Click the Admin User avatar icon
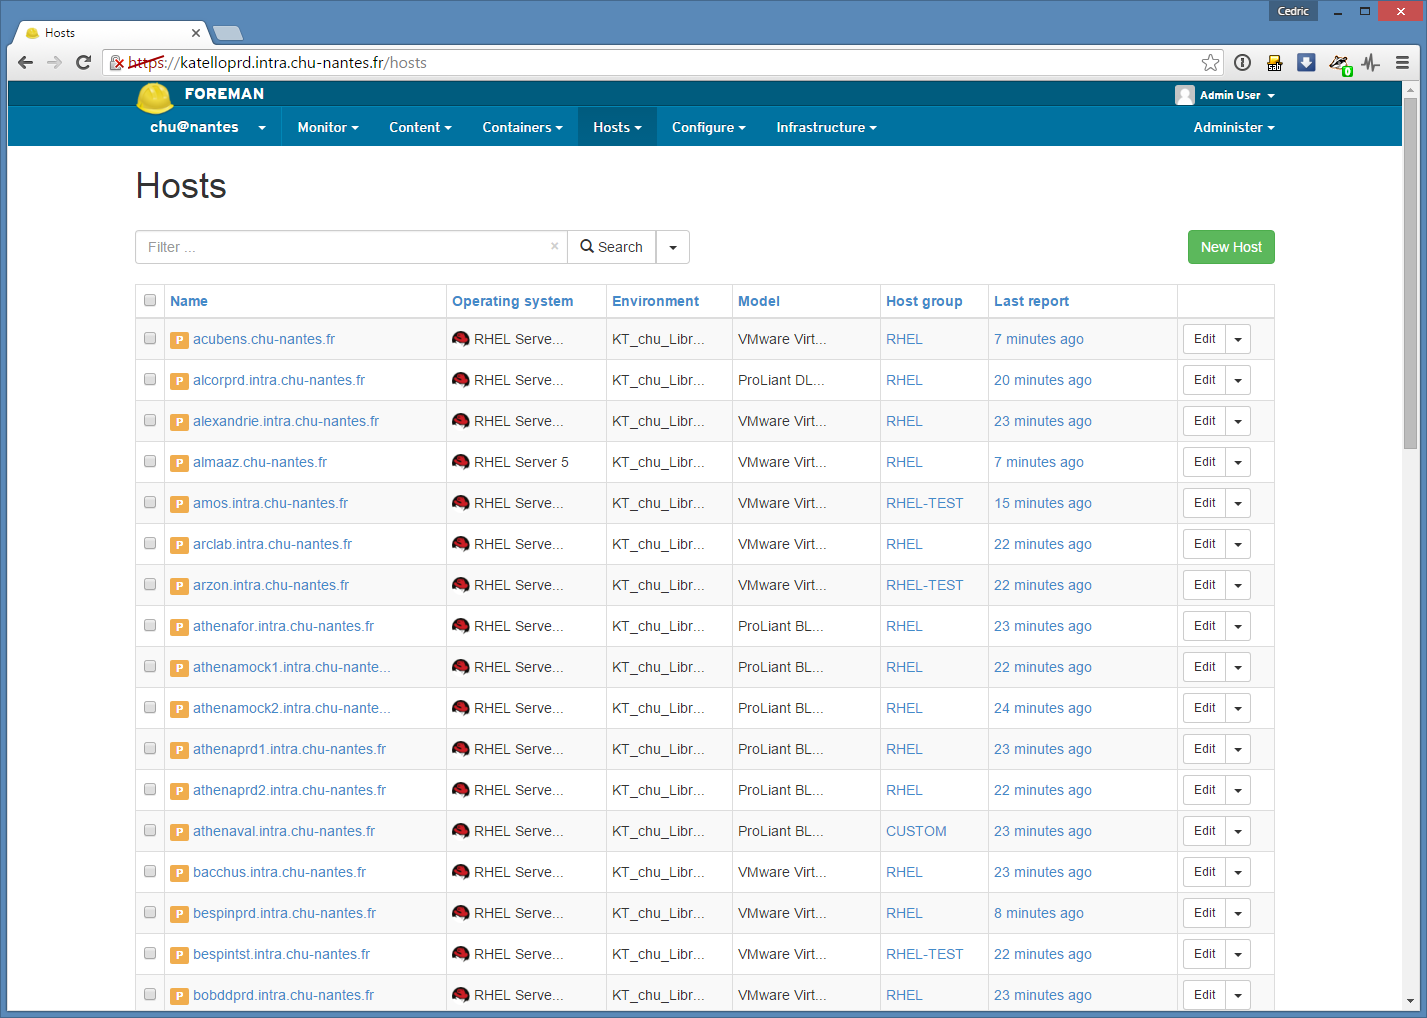Screen dimensions: 1427x1018 1185,95
